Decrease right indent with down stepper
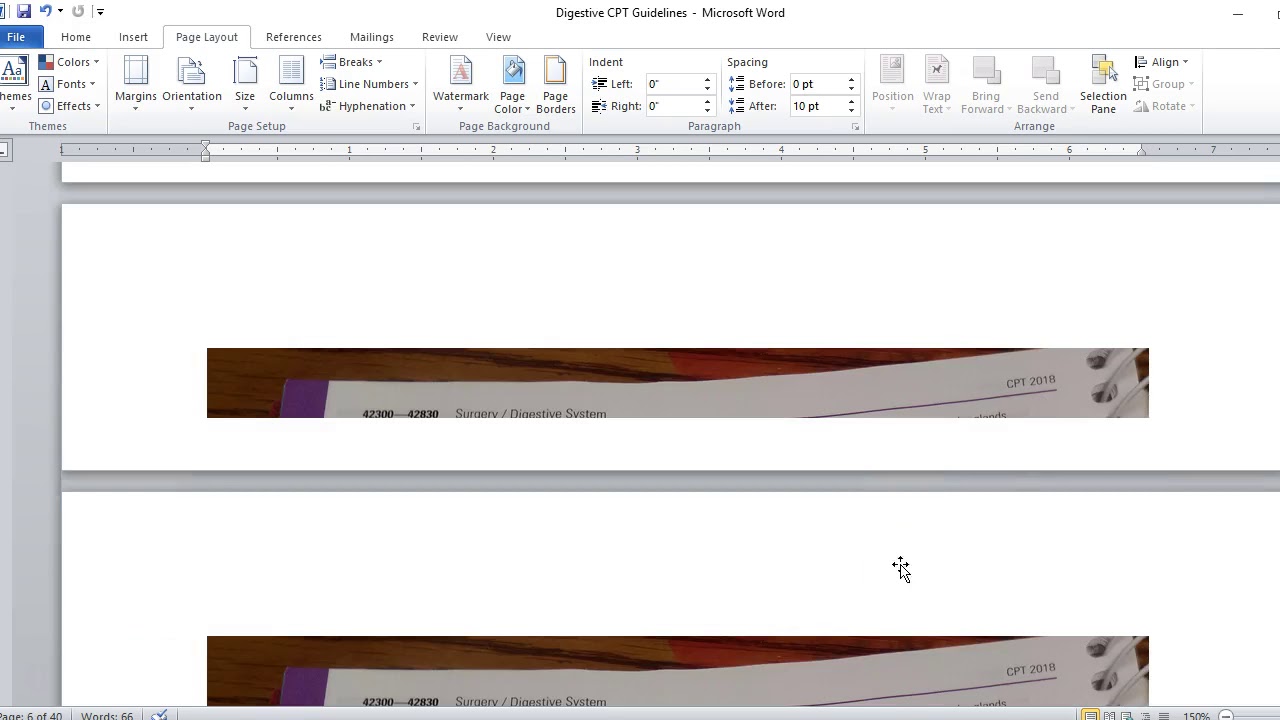Image resolution: width=1280 pixels, height=720 pixels. pos(707,111)
